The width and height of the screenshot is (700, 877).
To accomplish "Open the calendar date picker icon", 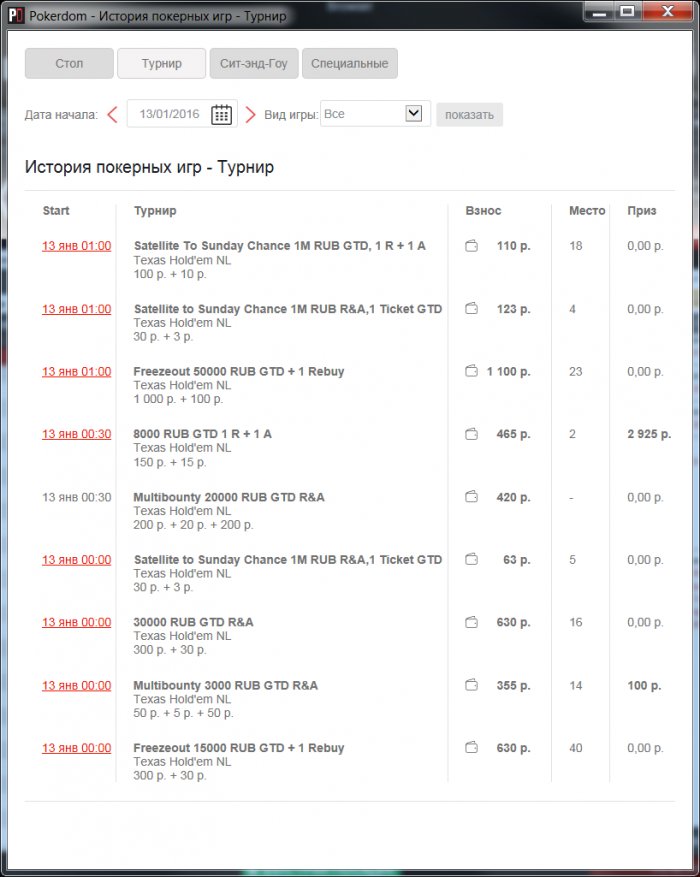I will point(221,114).
